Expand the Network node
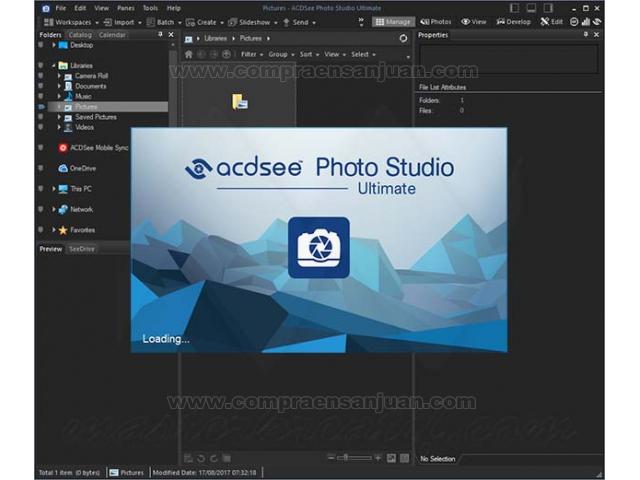The image size is (640, 480). (53, 209)
